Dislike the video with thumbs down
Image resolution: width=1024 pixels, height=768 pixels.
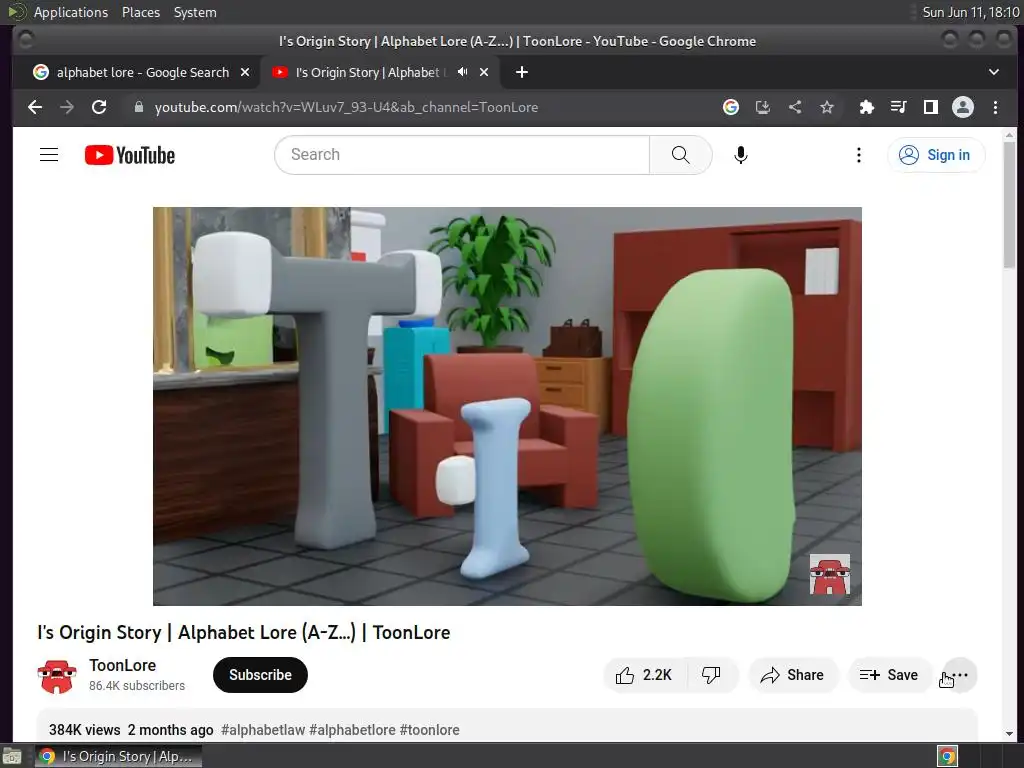pyautogui.click(x=711, y=675)
